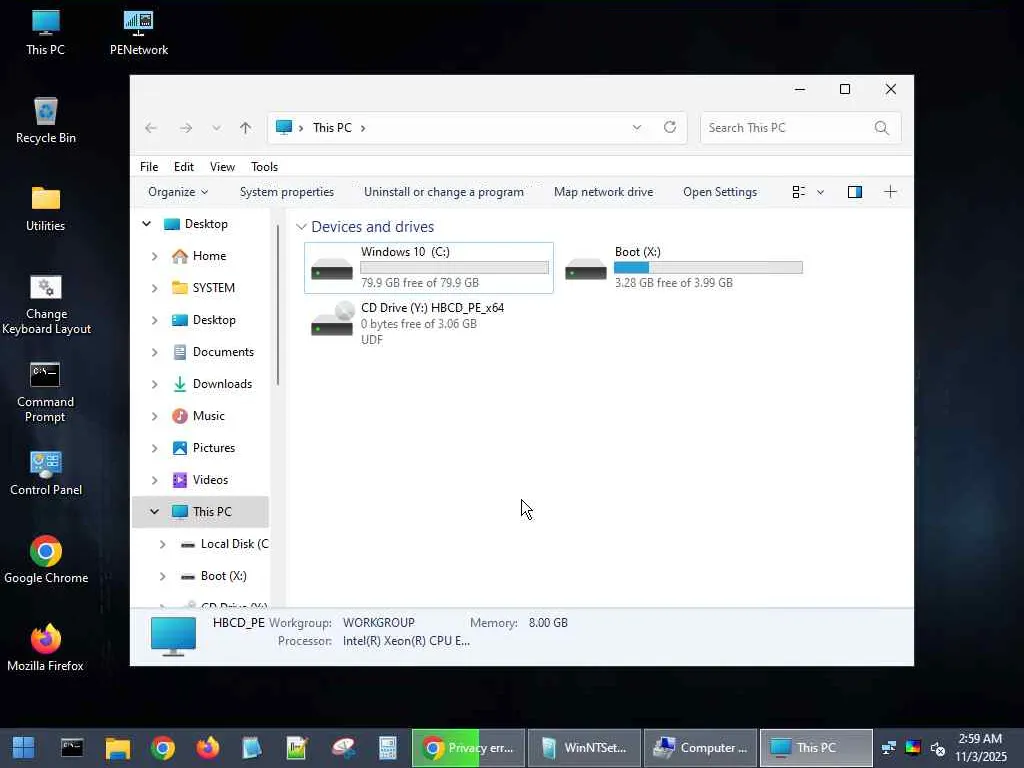Open File Explorer from taskbar
Viewport: 1024px width, 768px height.
[118, 748]
